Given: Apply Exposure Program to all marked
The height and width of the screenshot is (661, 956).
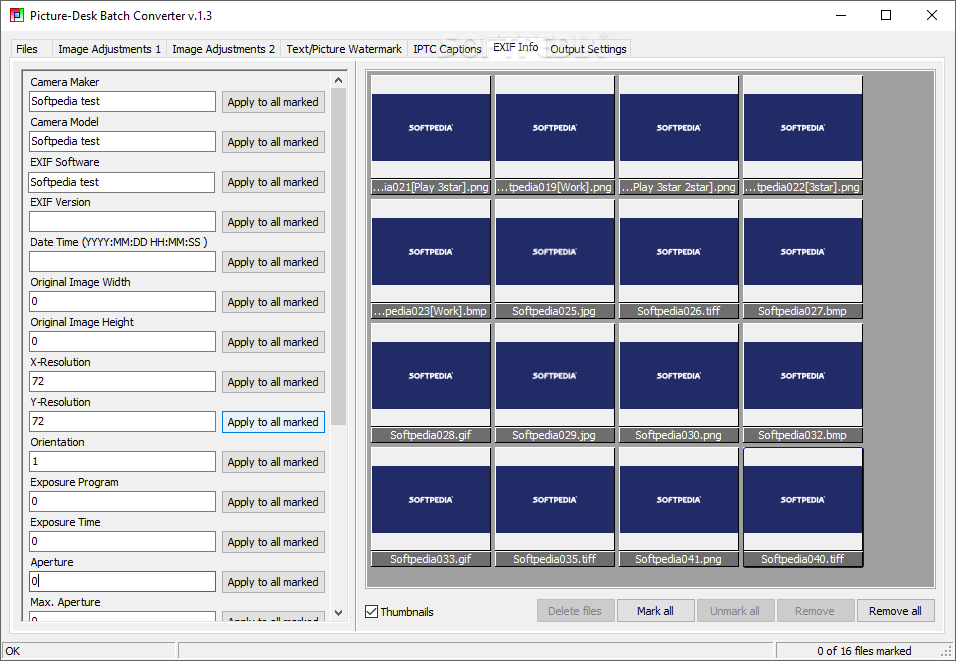Looking at the screenshot, I should [273, 502].
